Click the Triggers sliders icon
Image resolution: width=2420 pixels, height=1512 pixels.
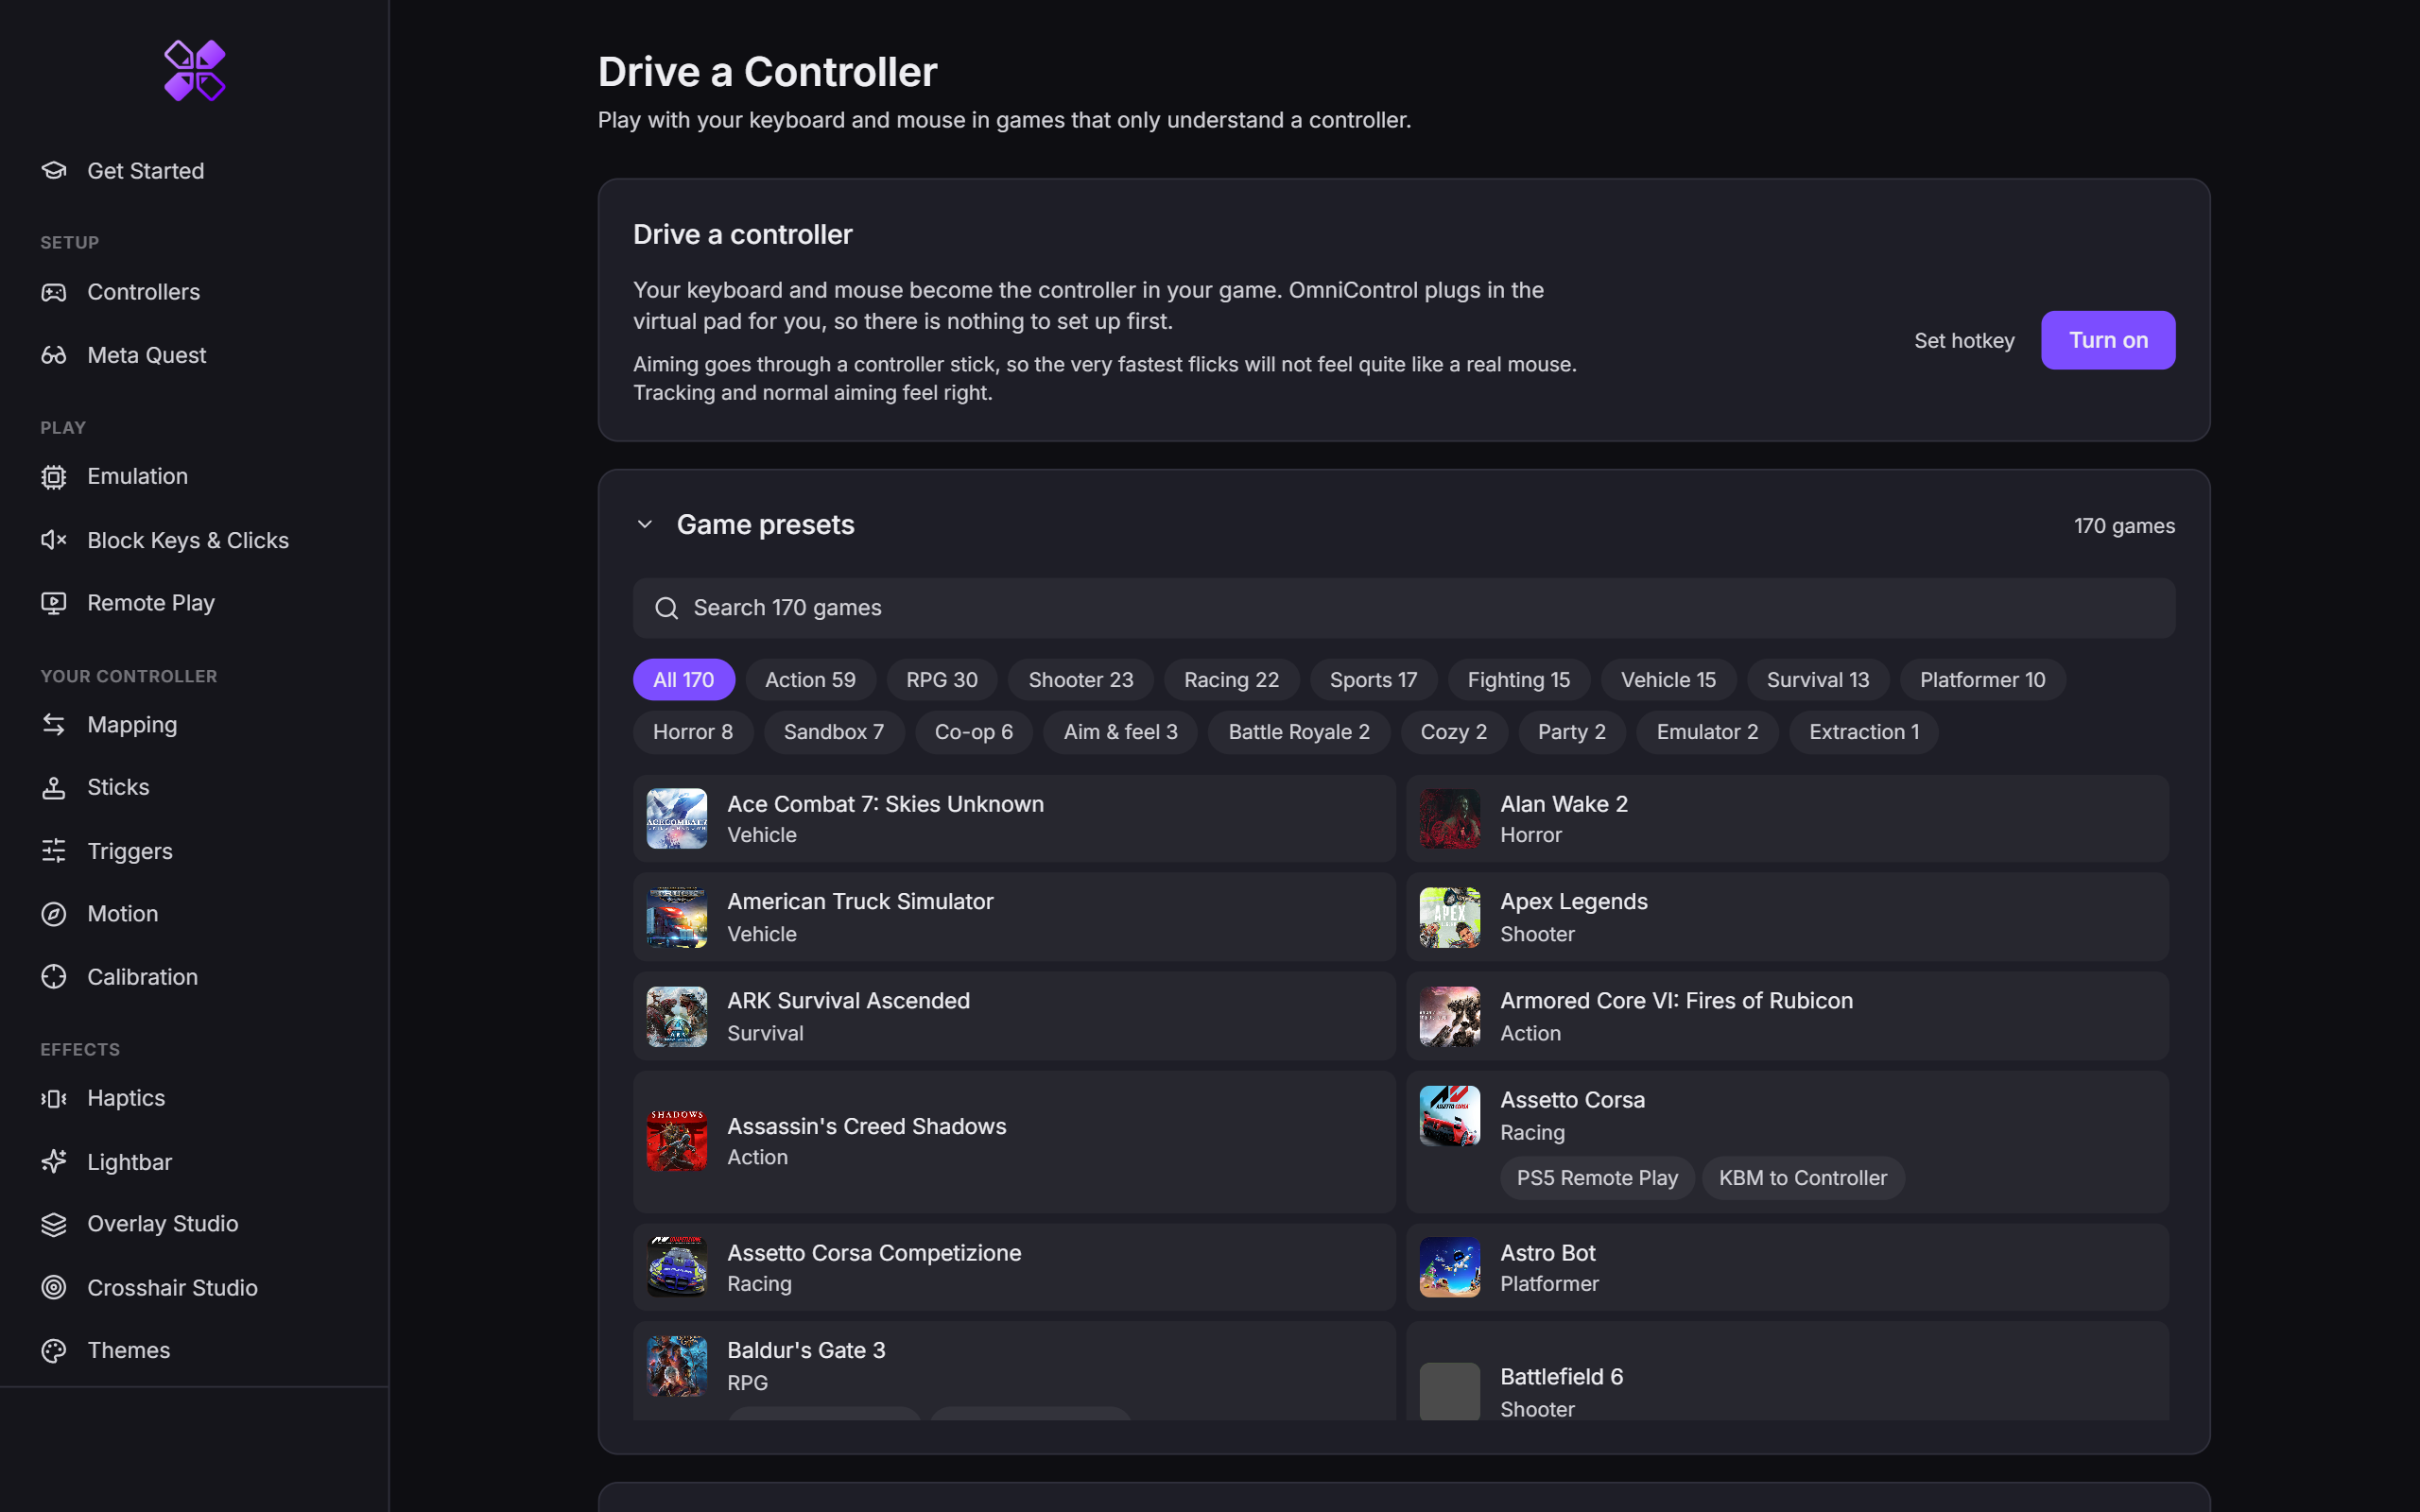click(54, 851)
